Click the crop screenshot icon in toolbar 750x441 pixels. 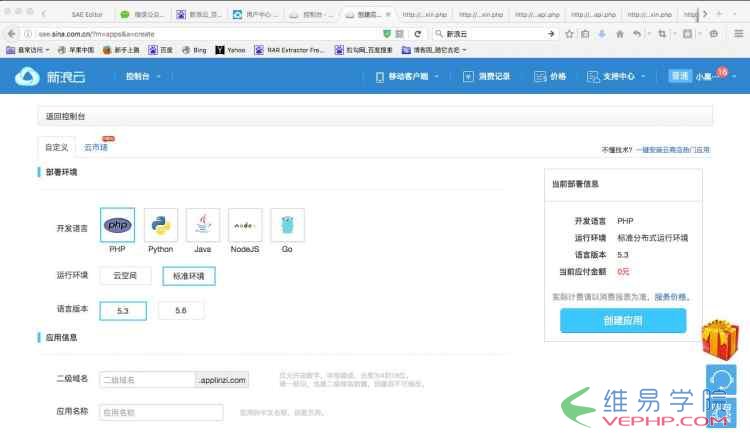pyautogui.click(x=662, y=34)
